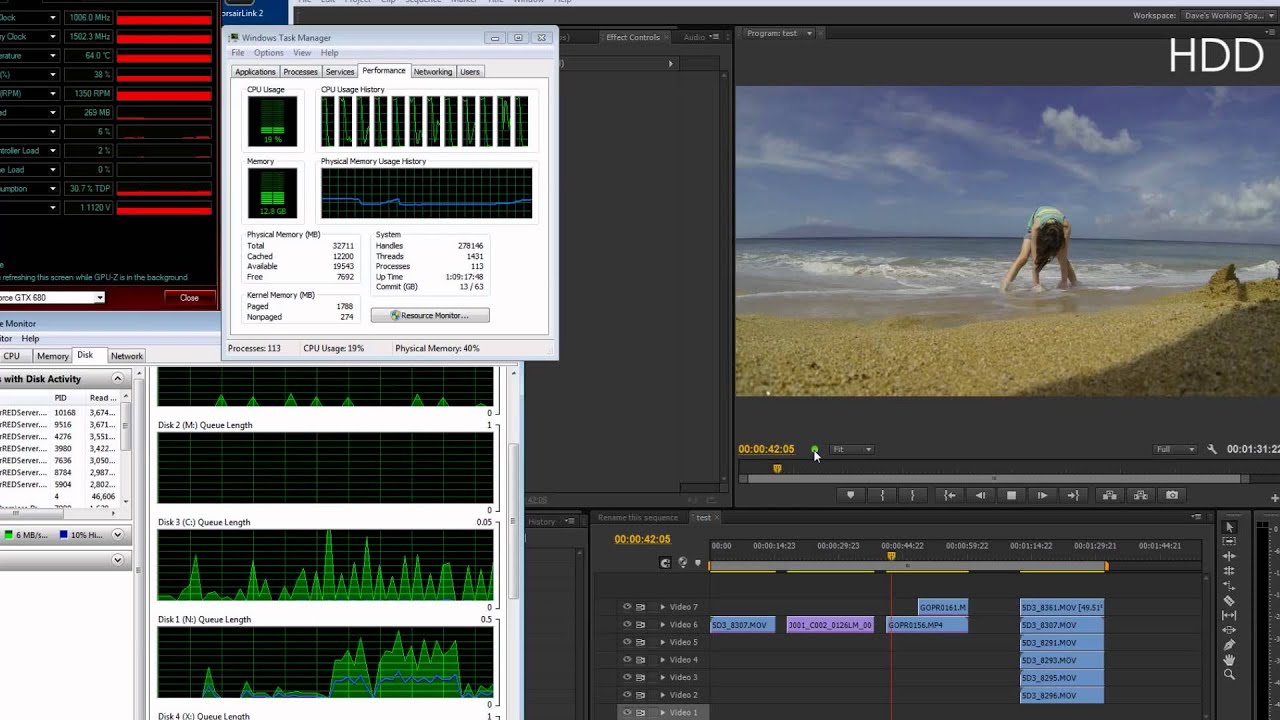Click the Resource Monitor button
Image resolution: width=1280 pixels, height=720 pixels.
(430, 316)
